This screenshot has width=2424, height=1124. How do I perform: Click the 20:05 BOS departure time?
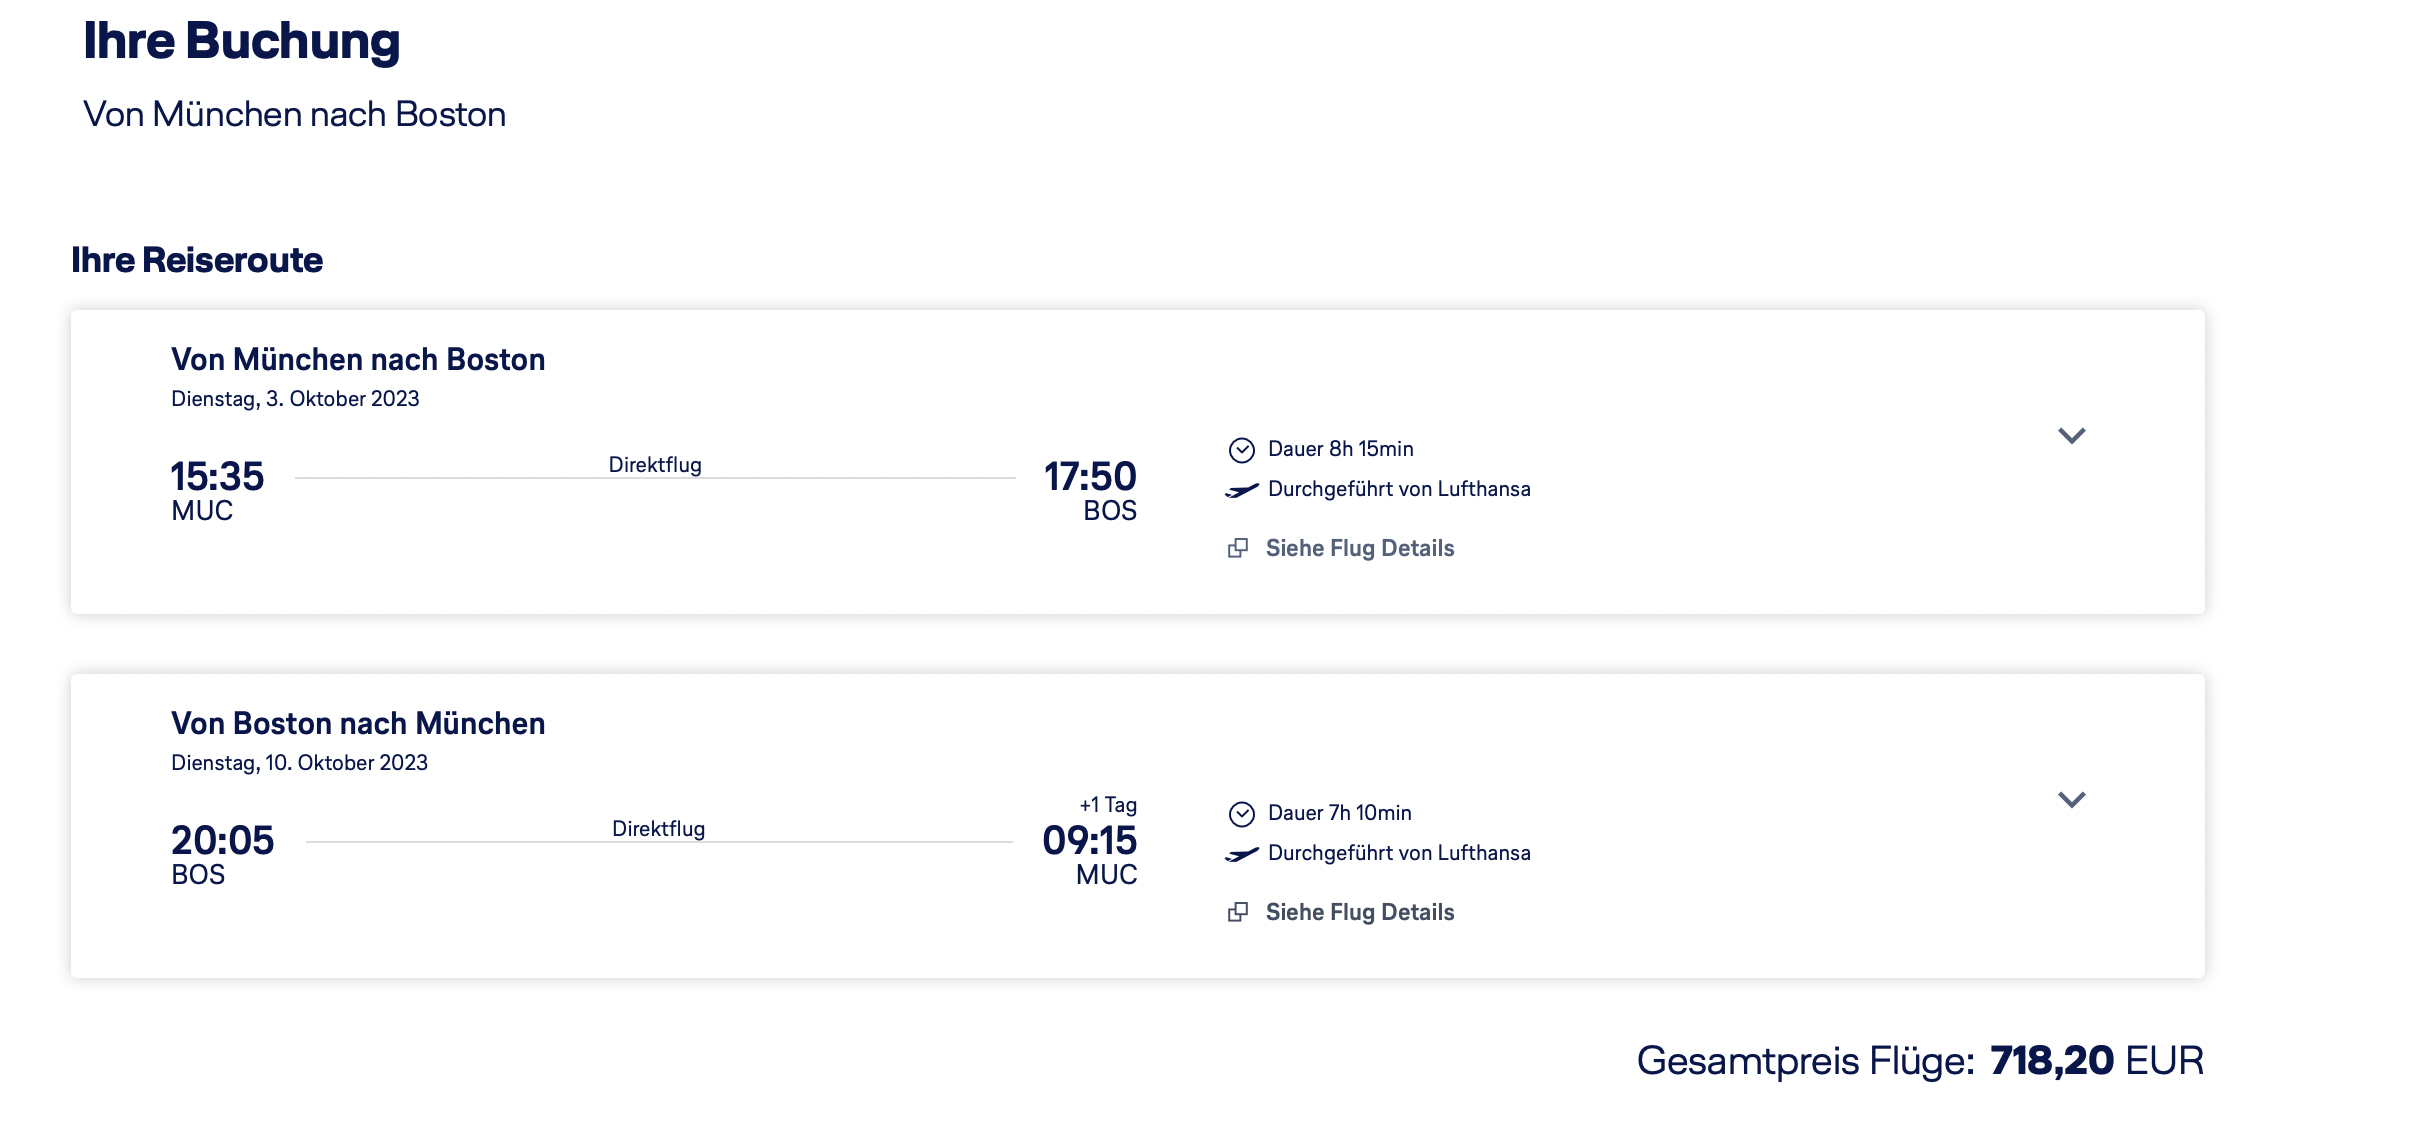pos(222,841)
